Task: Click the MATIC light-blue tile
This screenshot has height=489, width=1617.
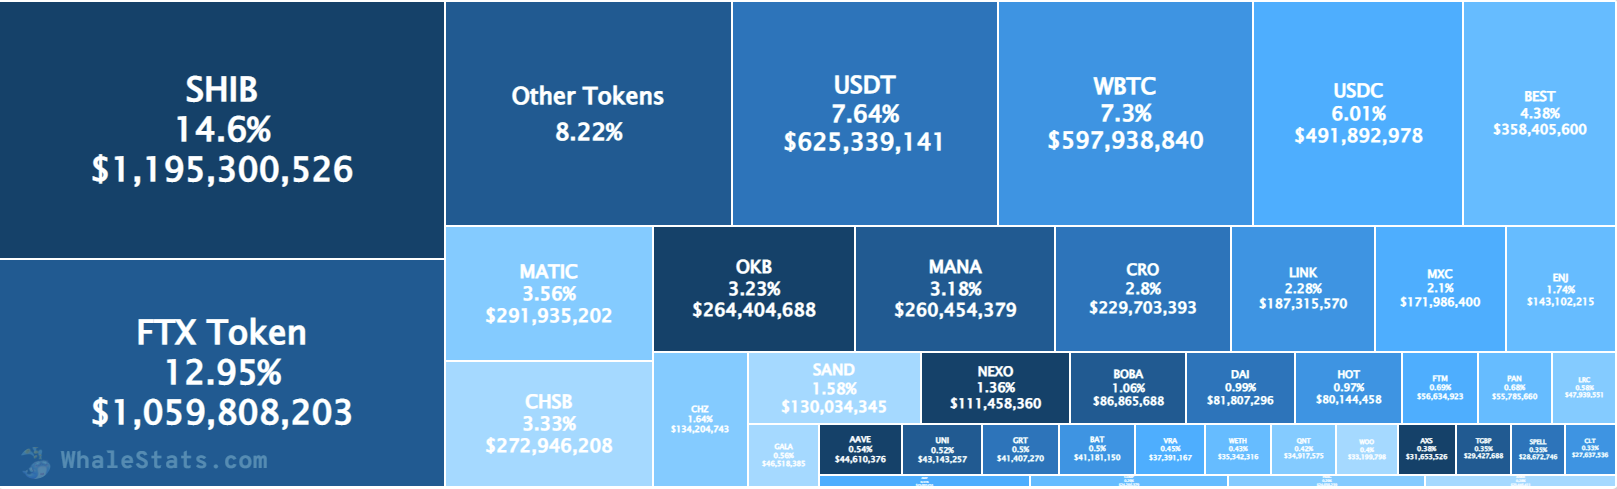Action: [548, 293]
